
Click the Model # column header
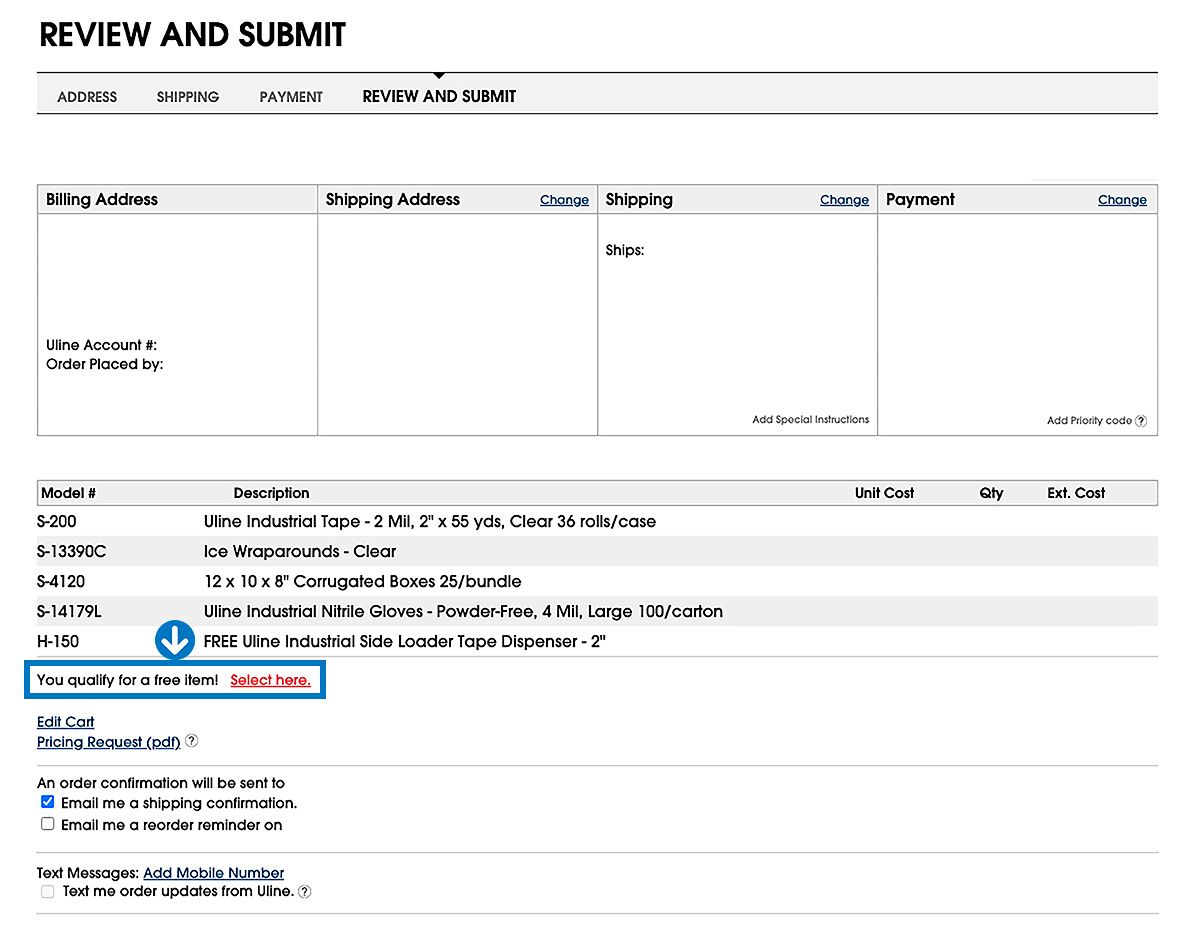69,493
